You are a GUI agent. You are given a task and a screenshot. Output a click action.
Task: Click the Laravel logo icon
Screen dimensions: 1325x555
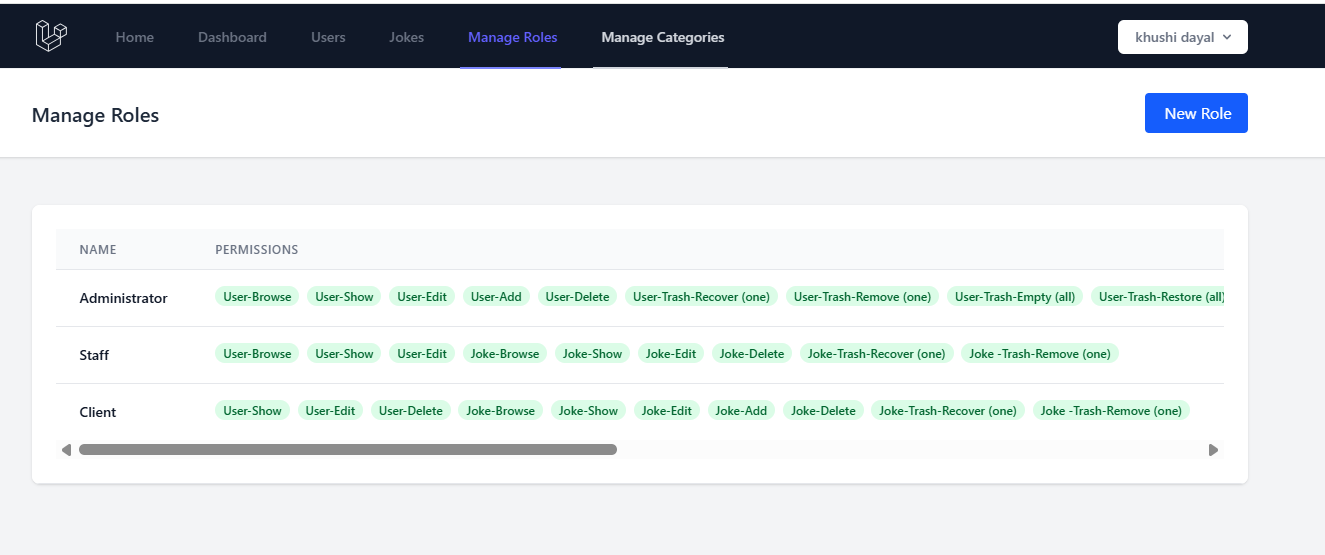(x=51, y=36)
